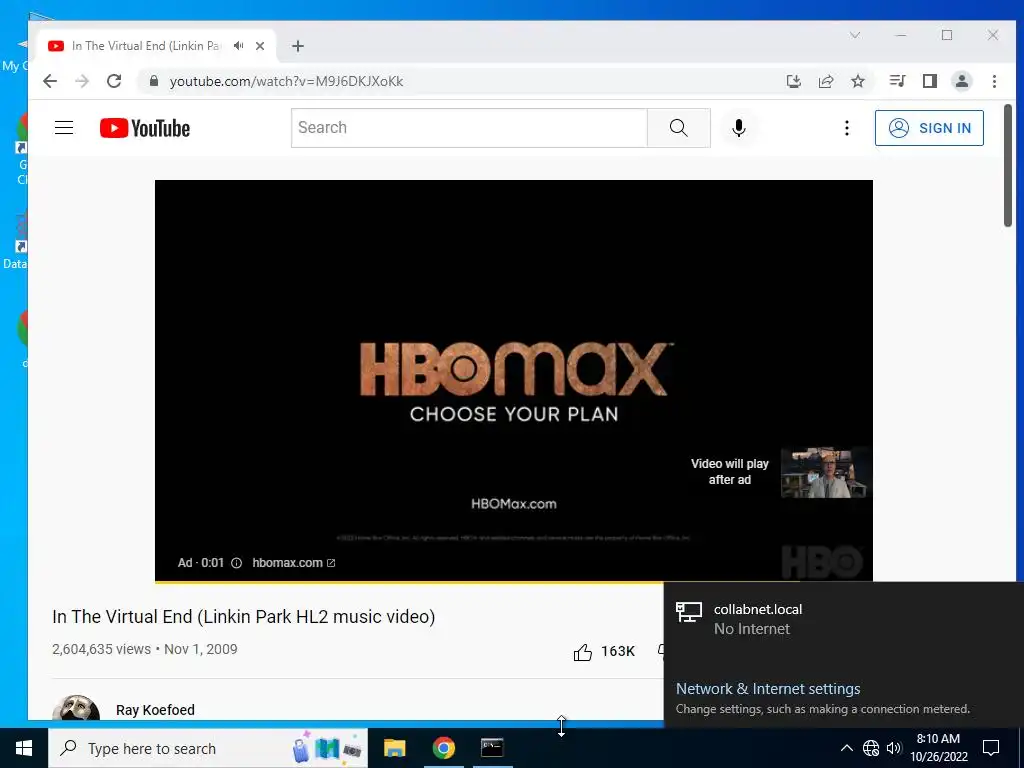Click the taskbar 'Type here to search' box
Viewport: 1024px width, 768px height.
pyautogui.click(x=208, y=748)
